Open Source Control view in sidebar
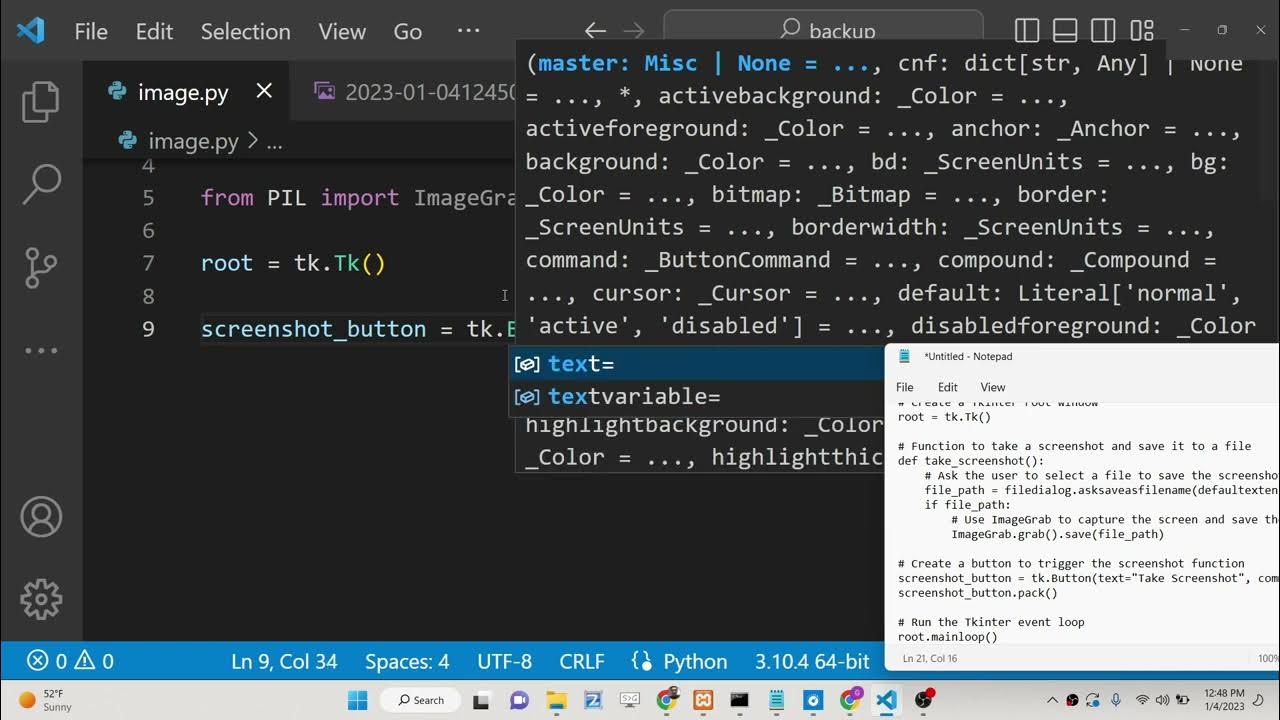Image resolution: width=1280 pixels, height=720 pixels. pyautogui.click(x=41, y=267)
